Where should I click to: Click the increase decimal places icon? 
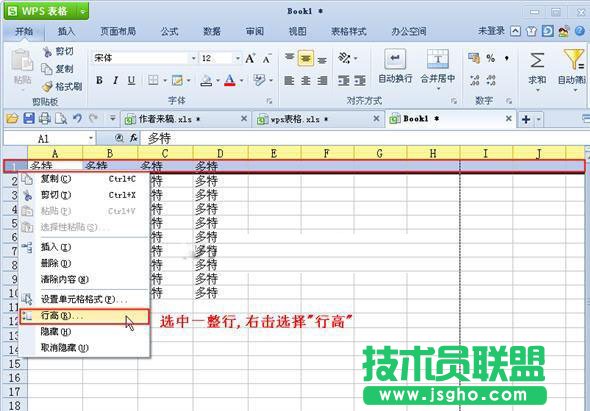point(474,80)
